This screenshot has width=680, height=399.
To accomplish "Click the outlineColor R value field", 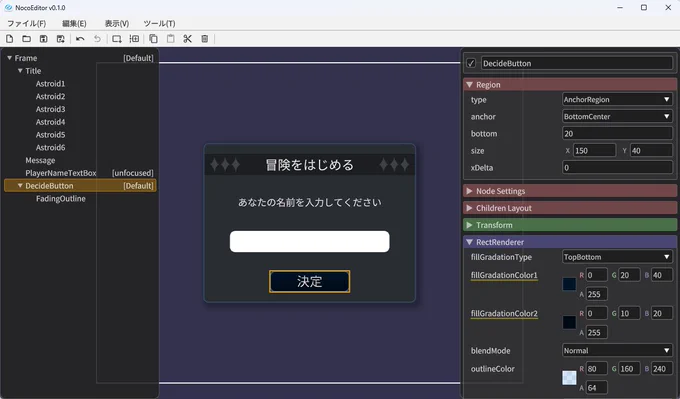I will point(596,369).
